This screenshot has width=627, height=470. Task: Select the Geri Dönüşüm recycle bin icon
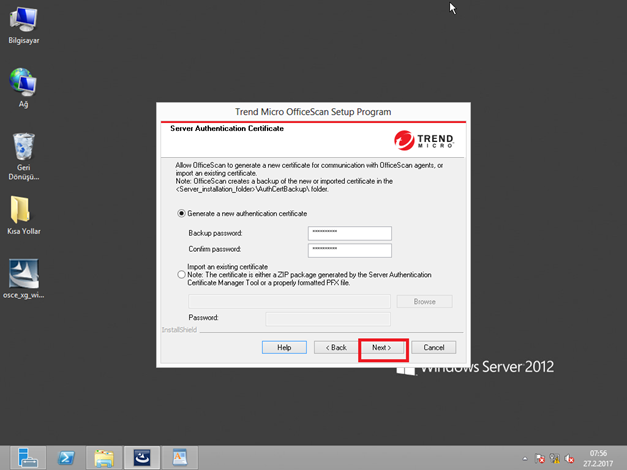pyautogui.click(x=24, y=156)
